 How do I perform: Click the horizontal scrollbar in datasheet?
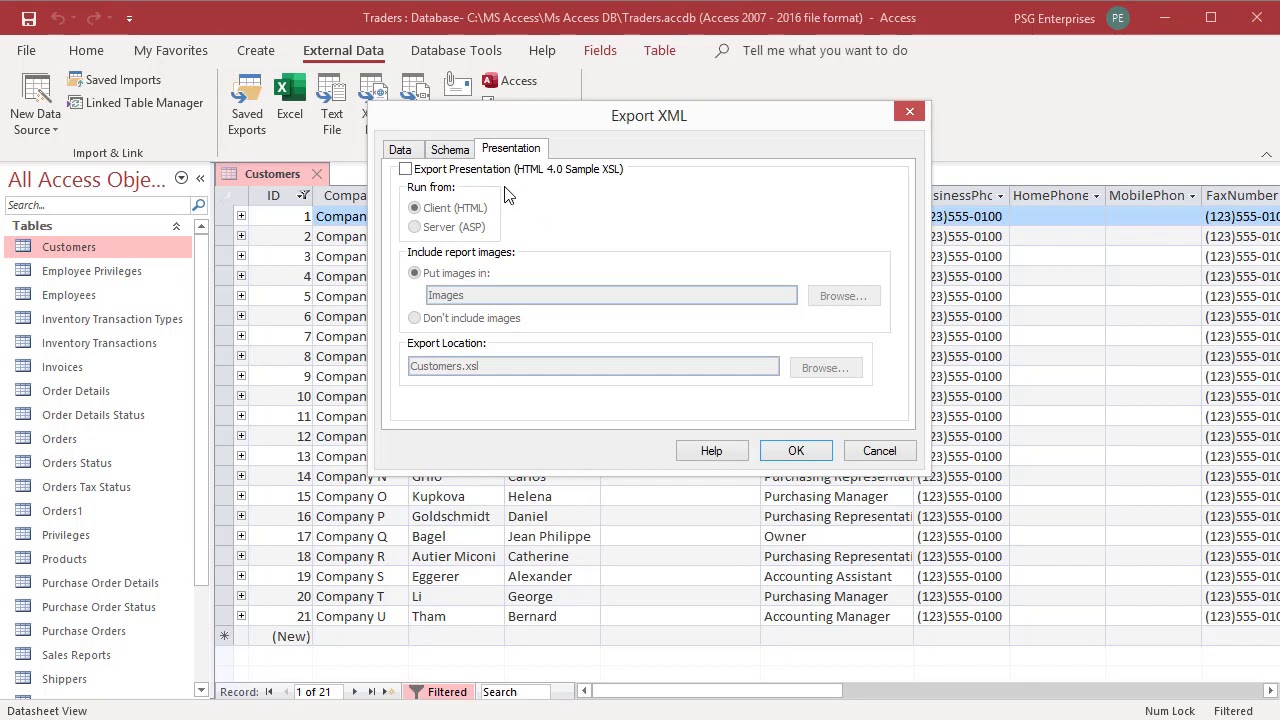pos(716,691)
